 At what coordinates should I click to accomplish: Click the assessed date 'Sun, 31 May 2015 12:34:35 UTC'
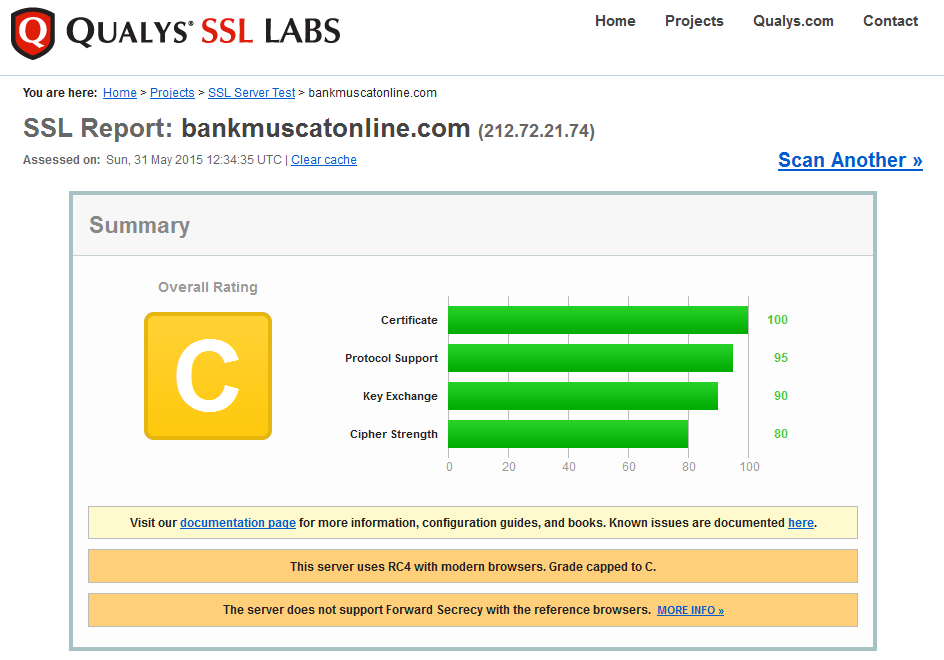pos(194,160)
